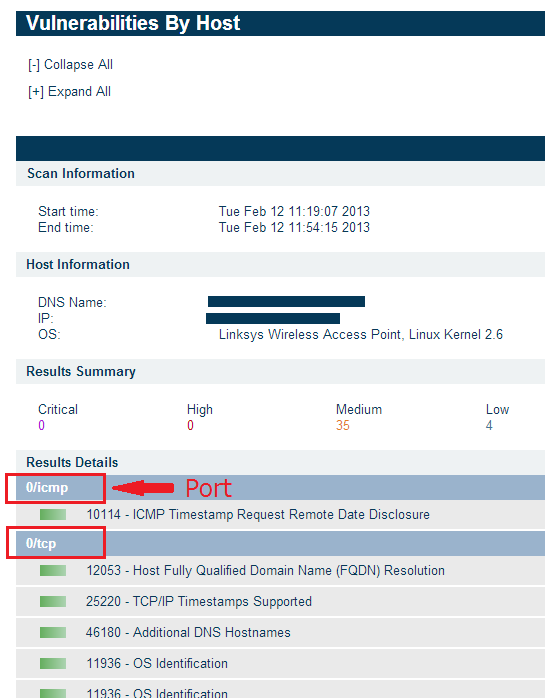Click the Collapse All link

tap(70, 65)
